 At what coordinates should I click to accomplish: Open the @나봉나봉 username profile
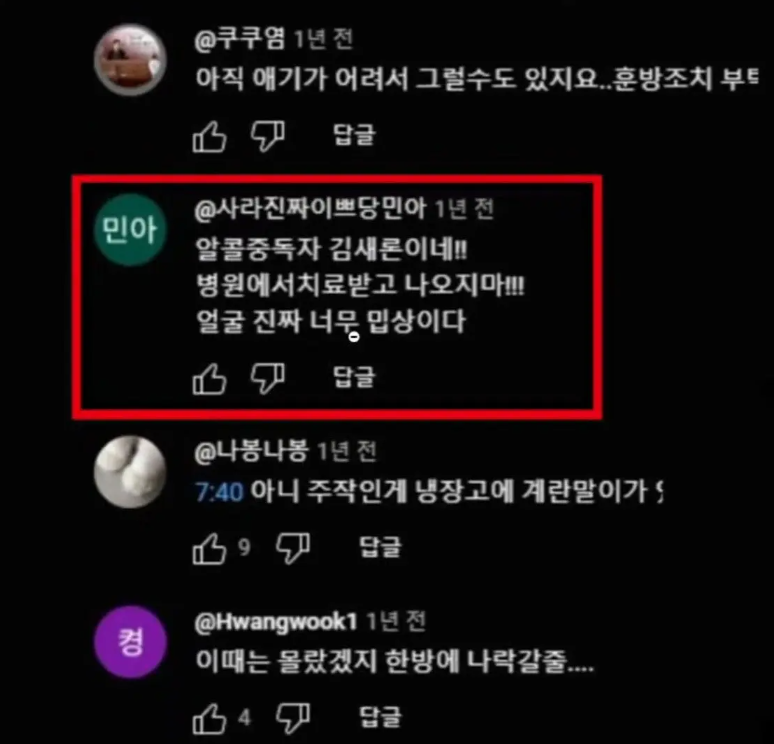tap(251, 452)
